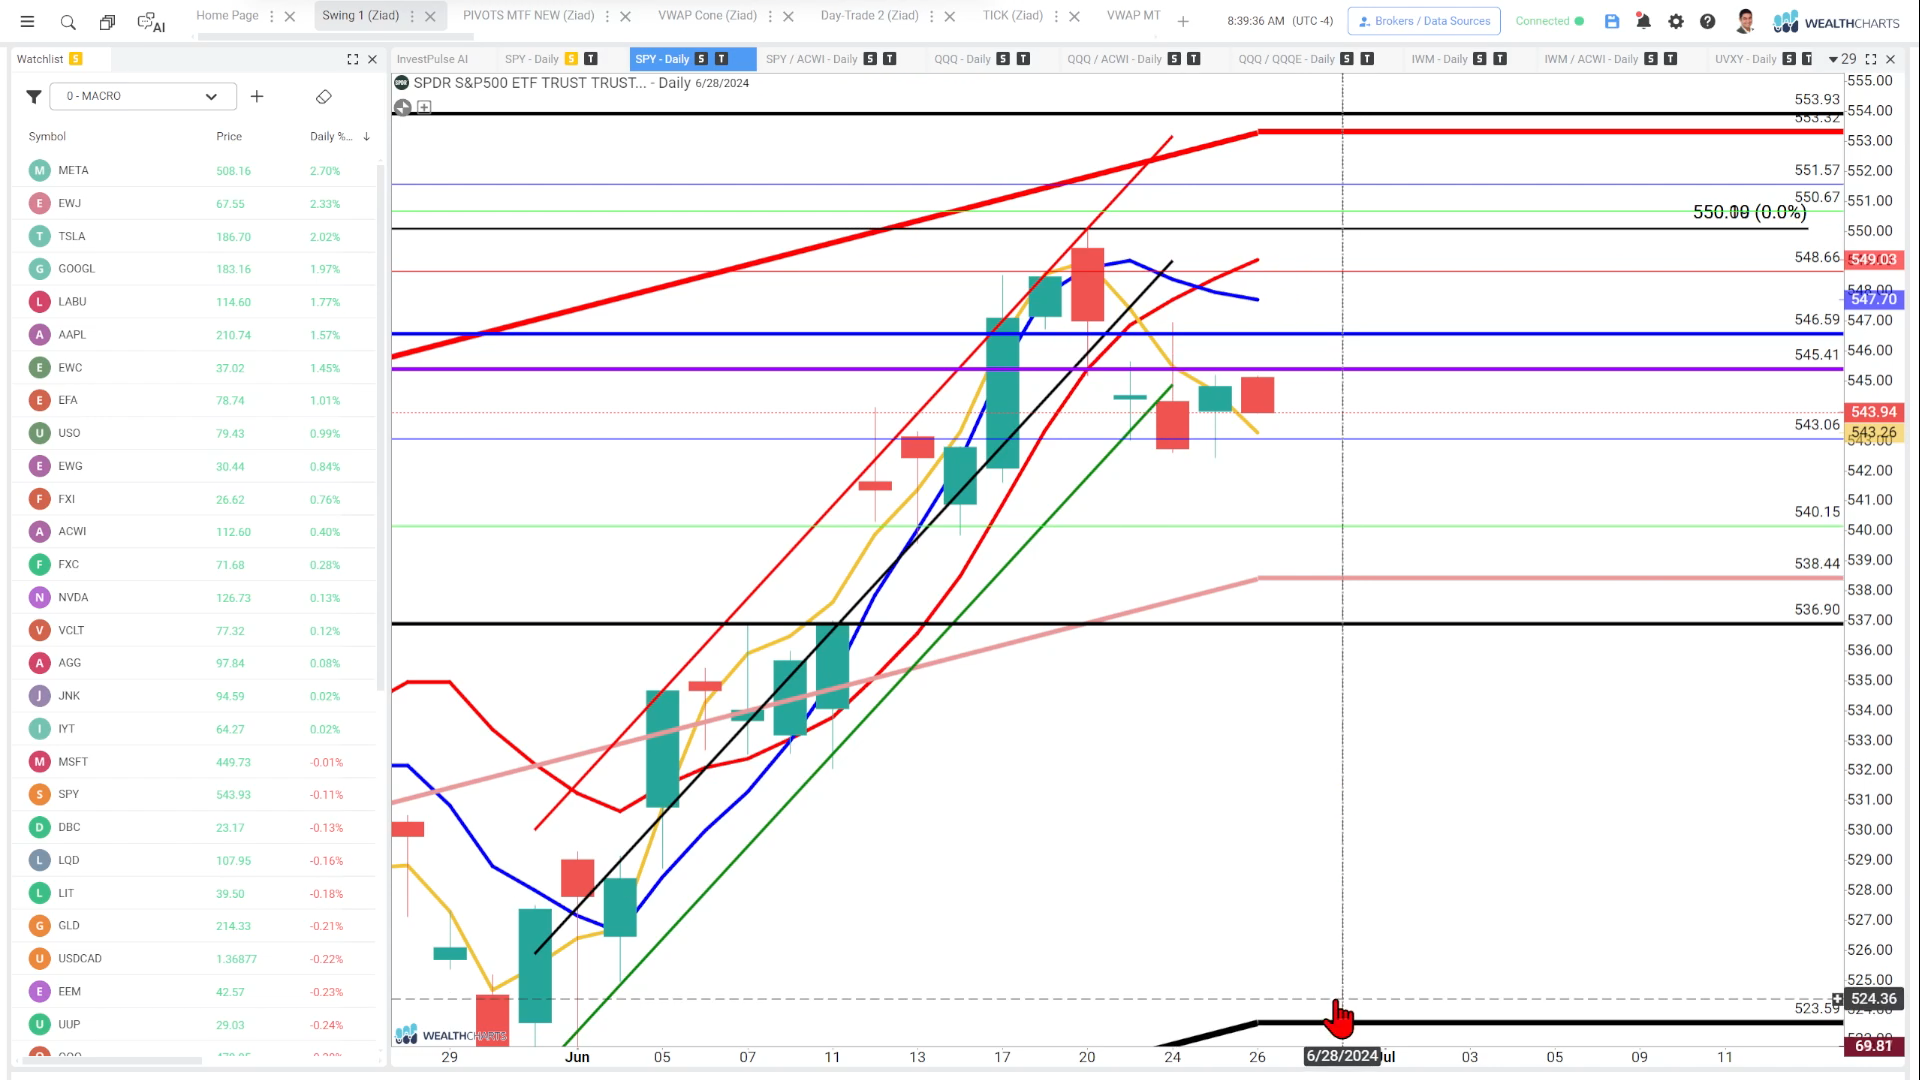
Task: Close the Watchlist panel
Action: pos(373,59)
